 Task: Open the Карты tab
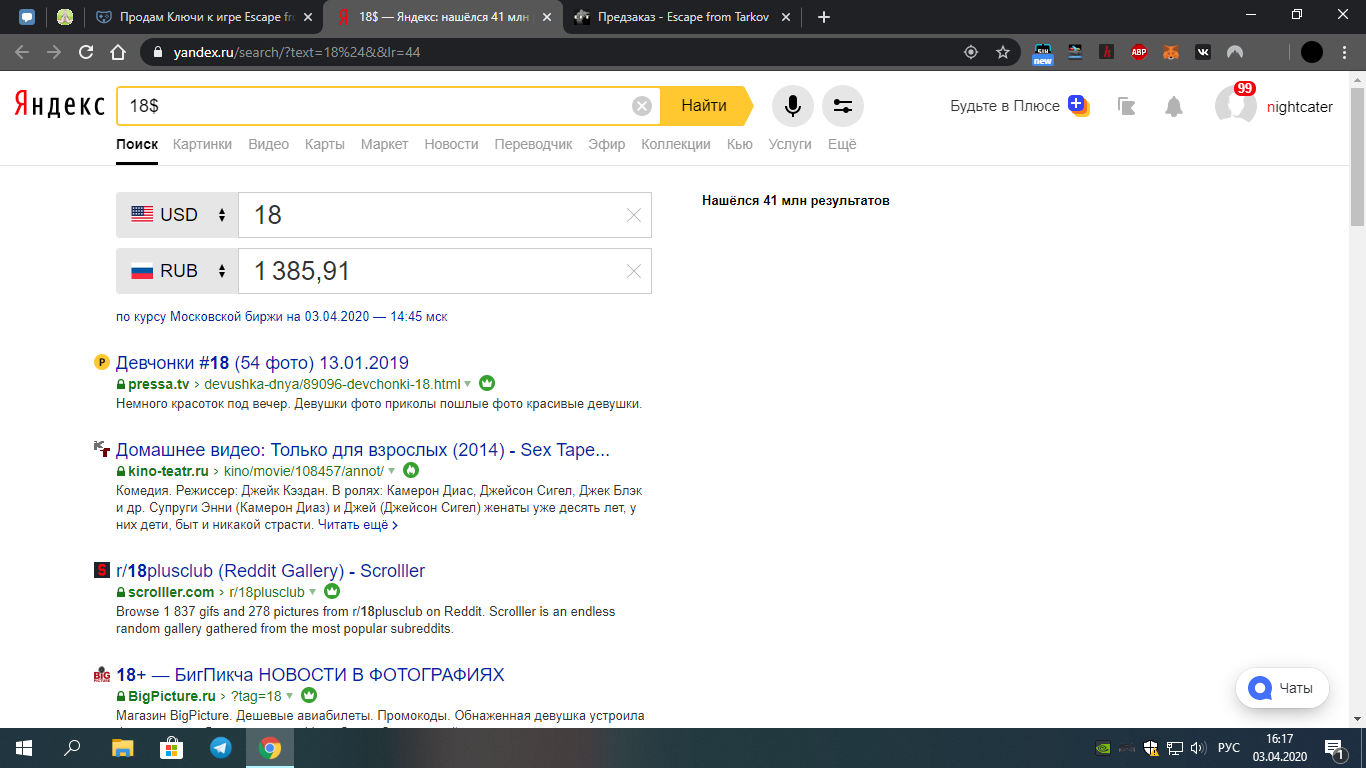click(325, 144)
